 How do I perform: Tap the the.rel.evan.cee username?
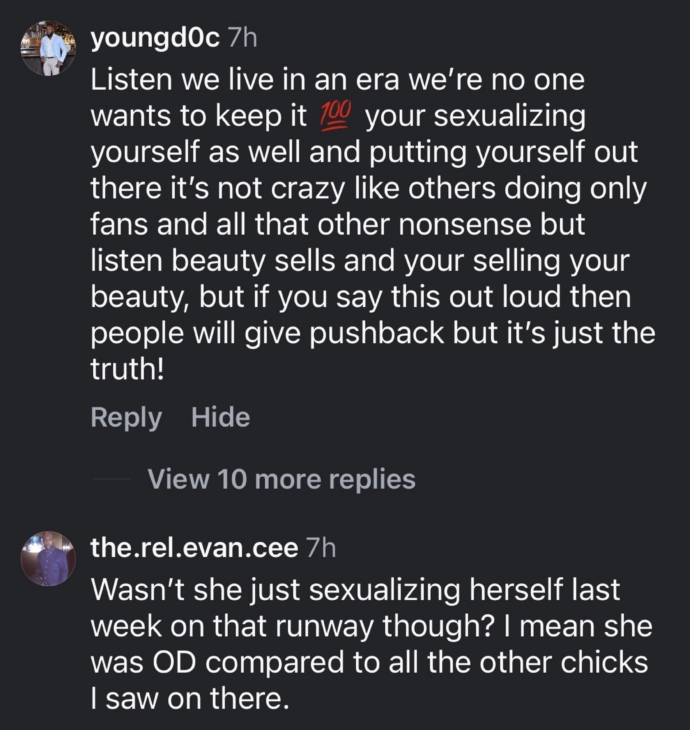pyautogui.click(x=194, y=547)
